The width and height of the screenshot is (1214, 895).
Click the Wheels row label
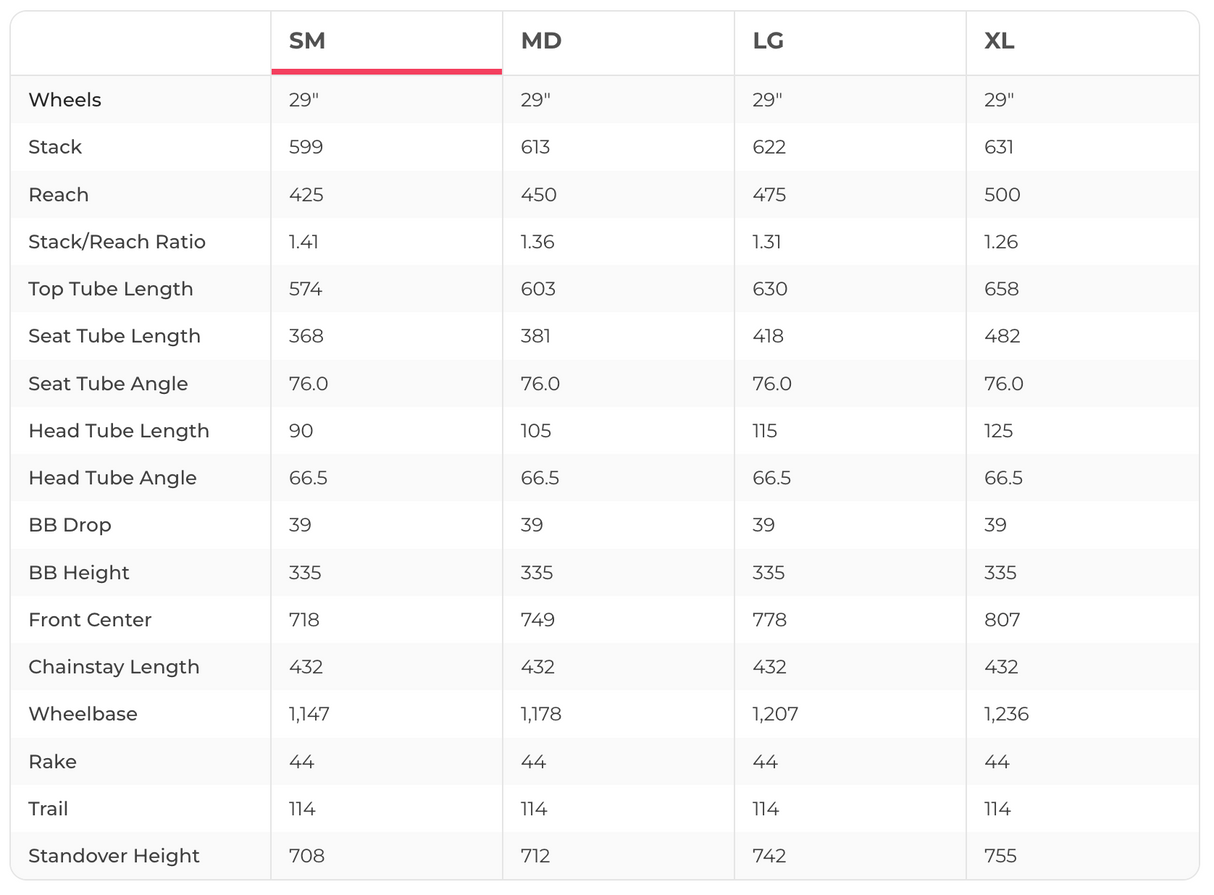[x=65, y=100]
